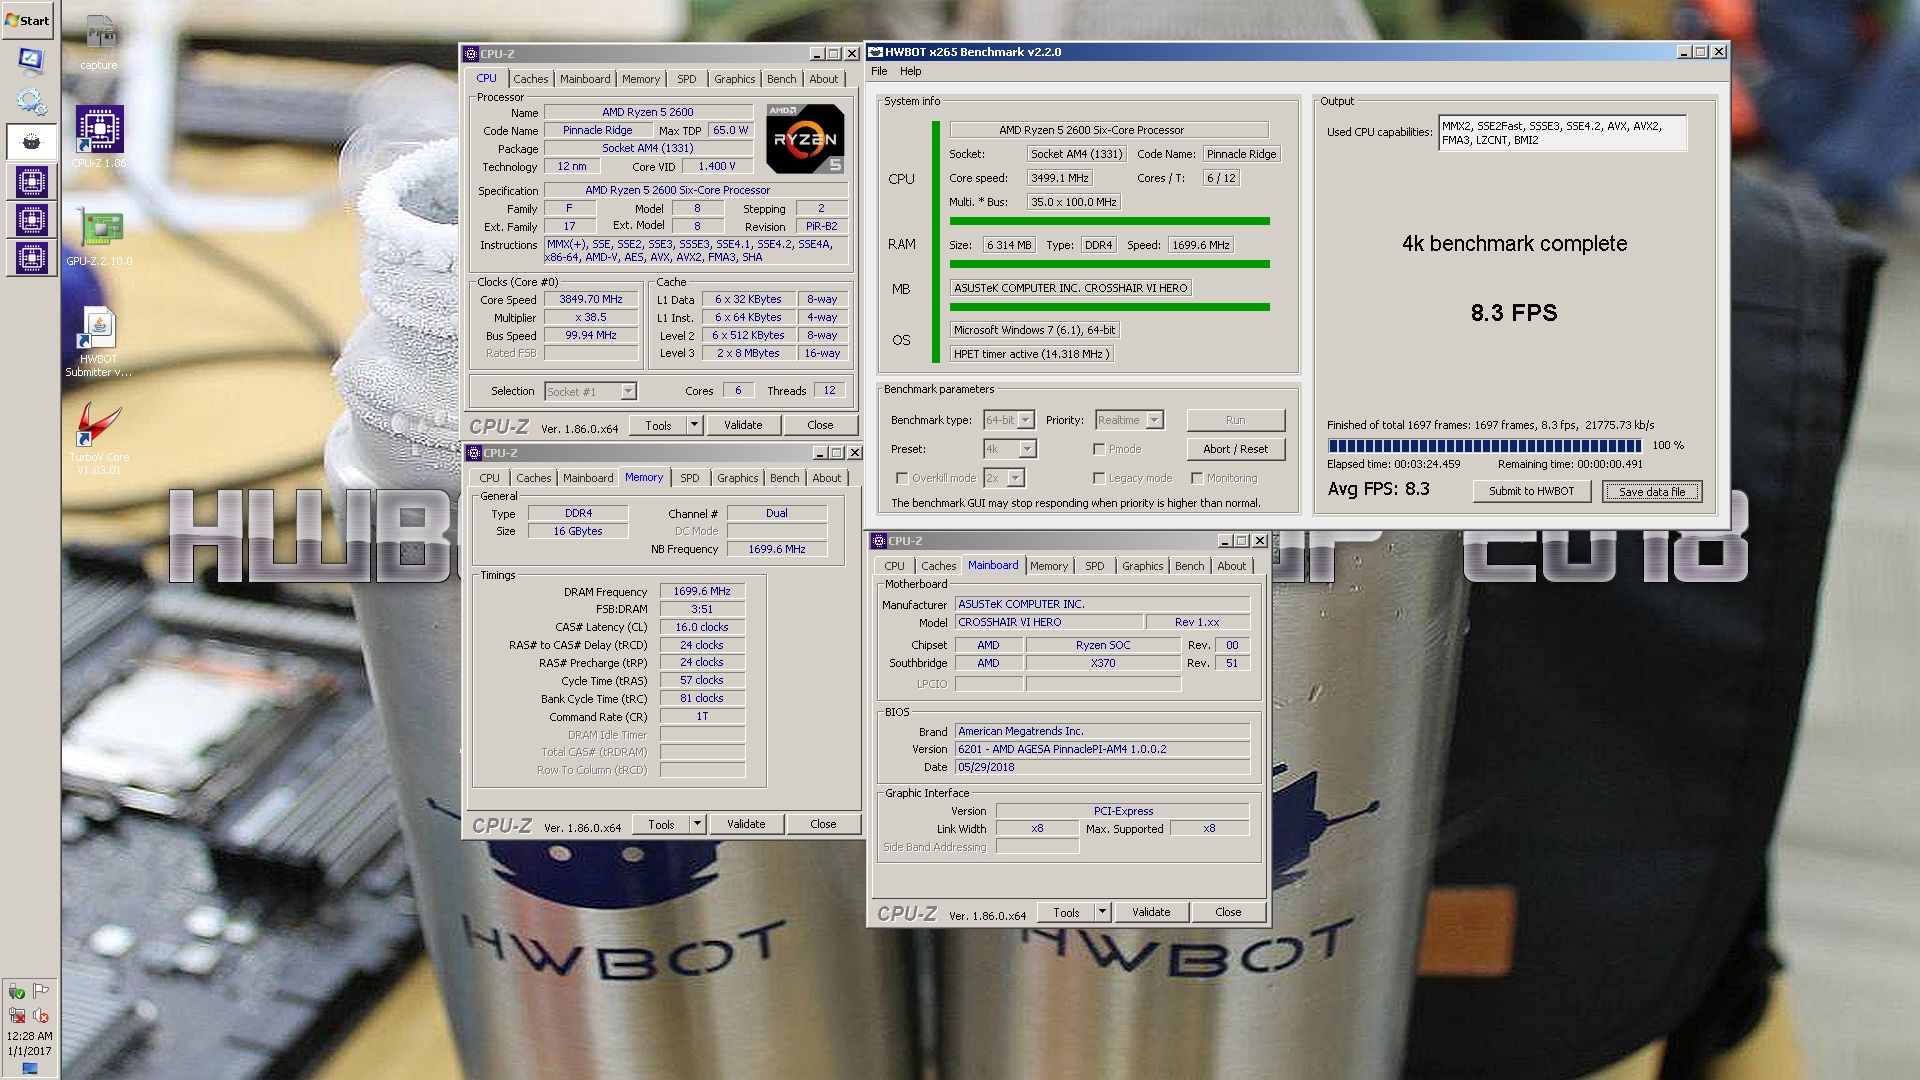Click title icon of CPU-Z CPU tab window
The width and height of the screenshot is (1920, 1080).
coord(472,54)
